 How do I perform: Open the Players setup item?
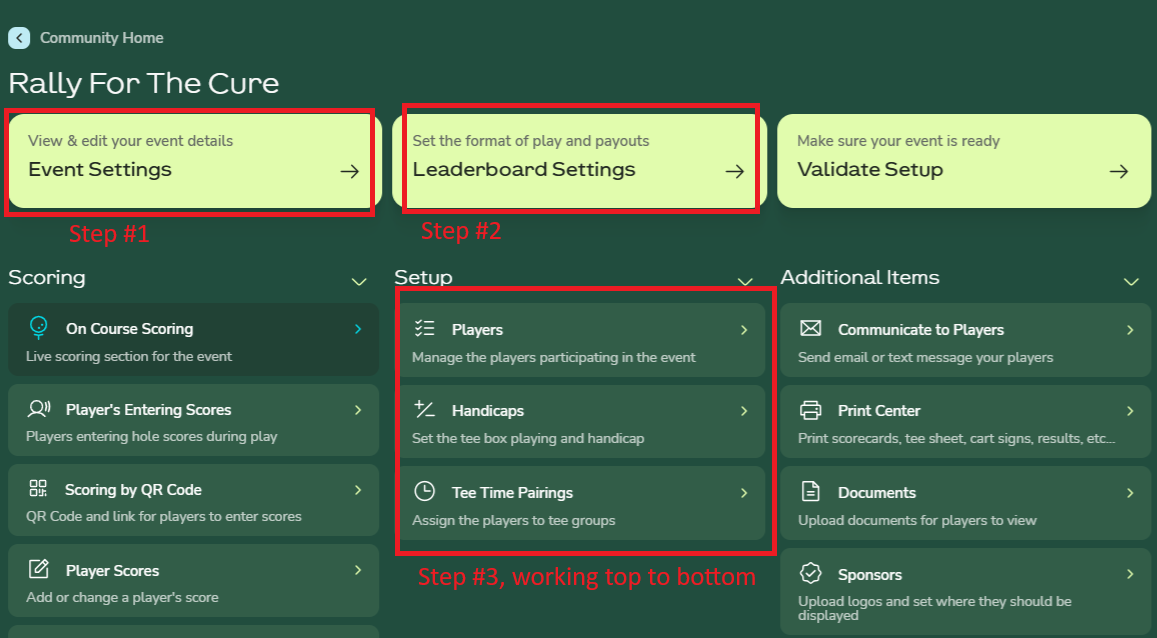click(579, 341)
